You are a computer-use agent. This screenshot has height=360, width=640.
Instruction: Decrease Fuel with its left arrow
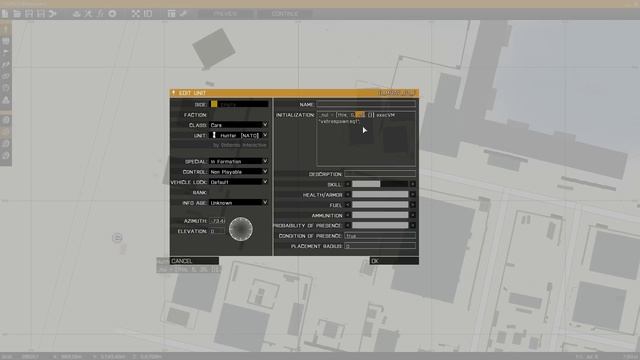point(348,205)
